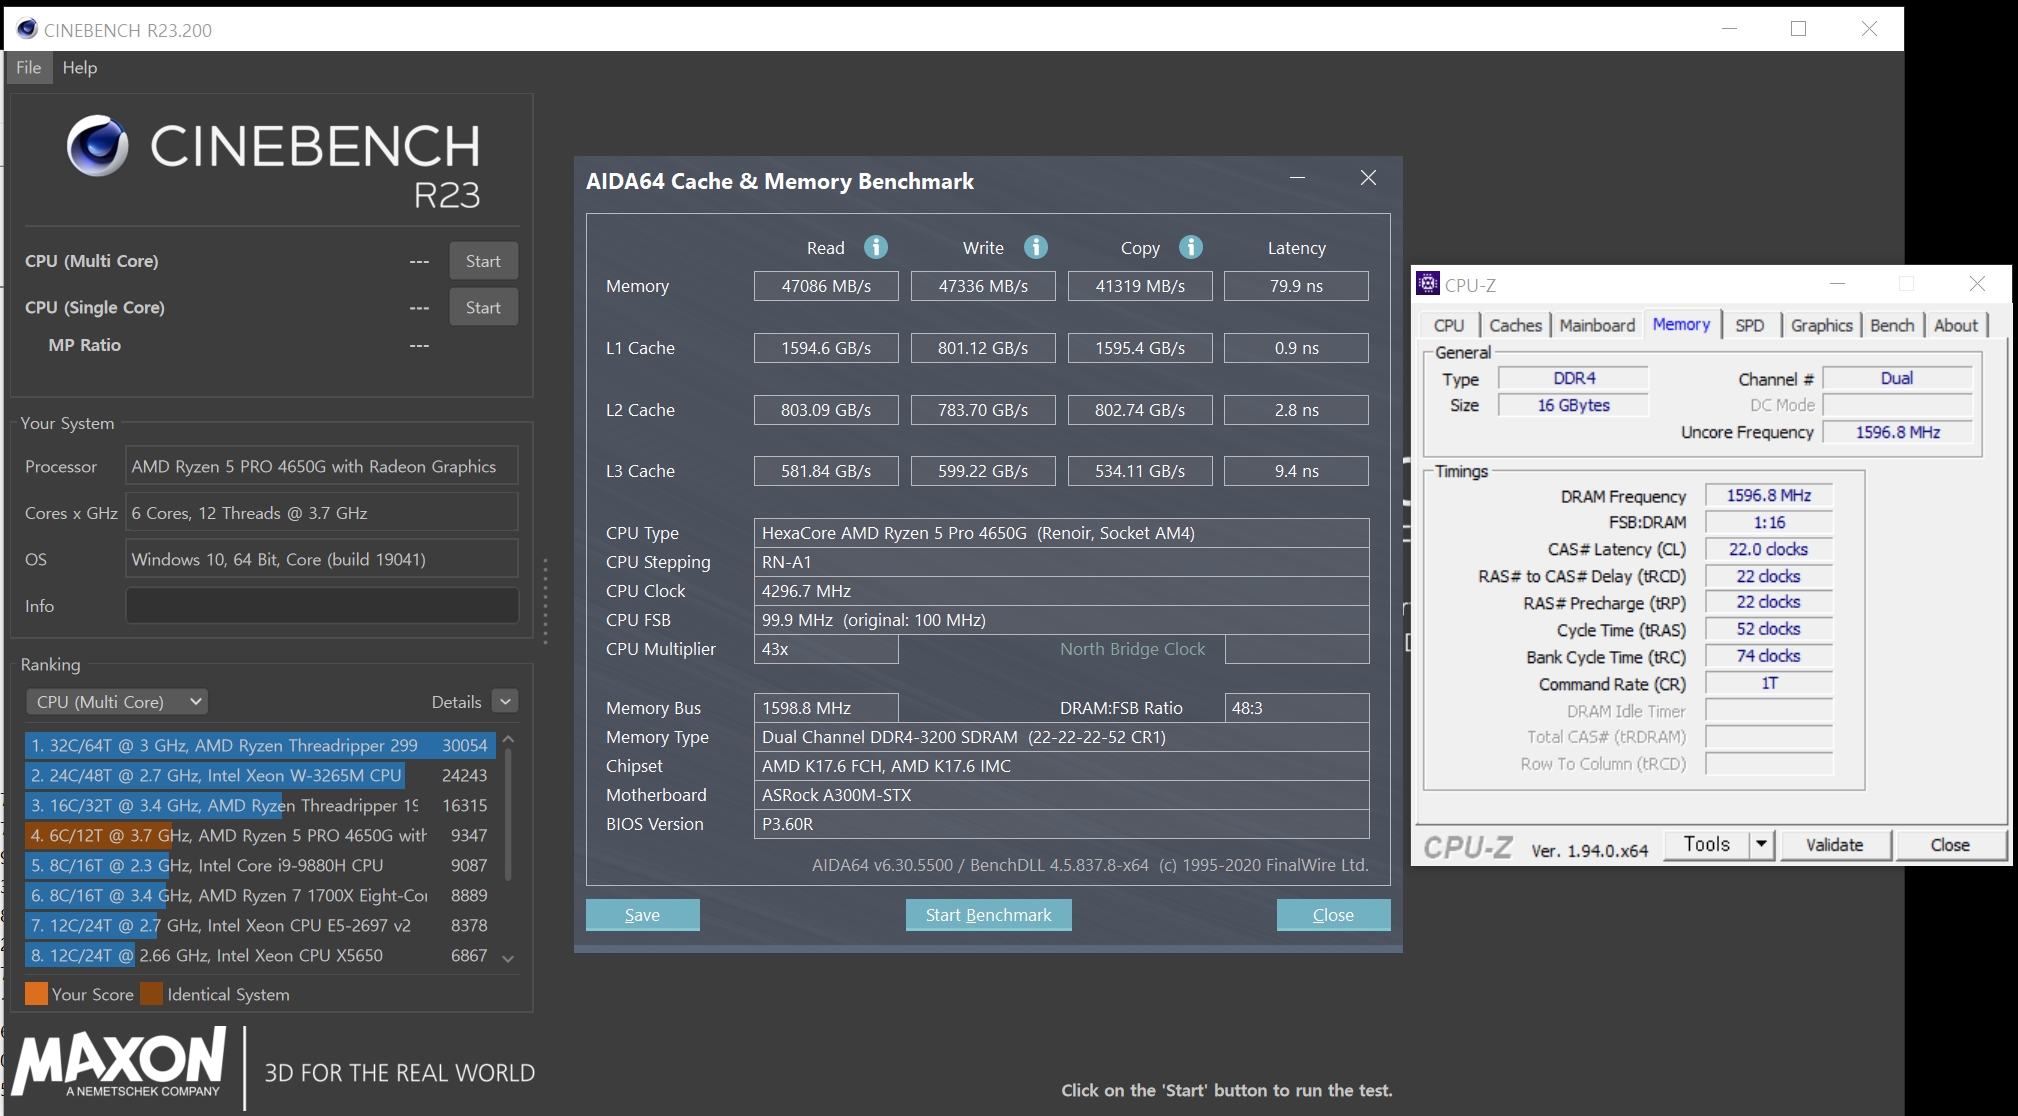The width and height of the screenshot is (2018, 1116).
Task: Open the CPU-Z Tools dropdown arrow
Action: point(1761,845)
